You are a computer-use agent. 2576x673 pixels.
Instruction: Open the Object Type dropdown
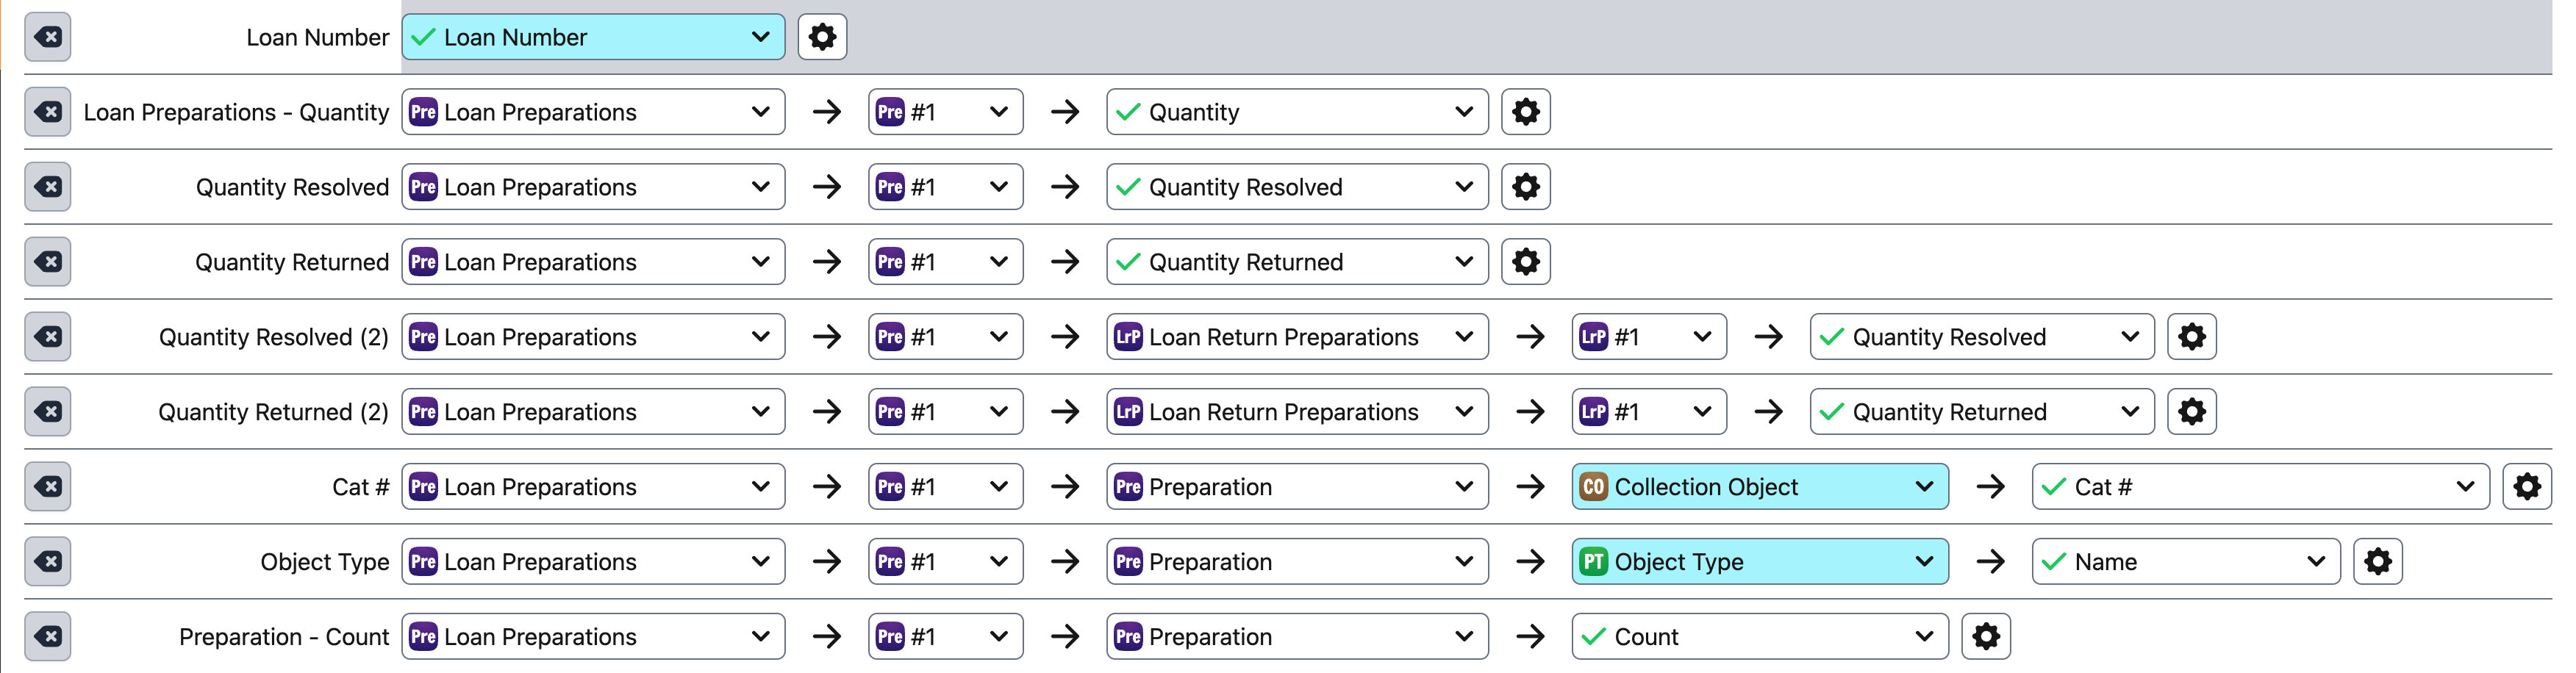coord(1759,562)
